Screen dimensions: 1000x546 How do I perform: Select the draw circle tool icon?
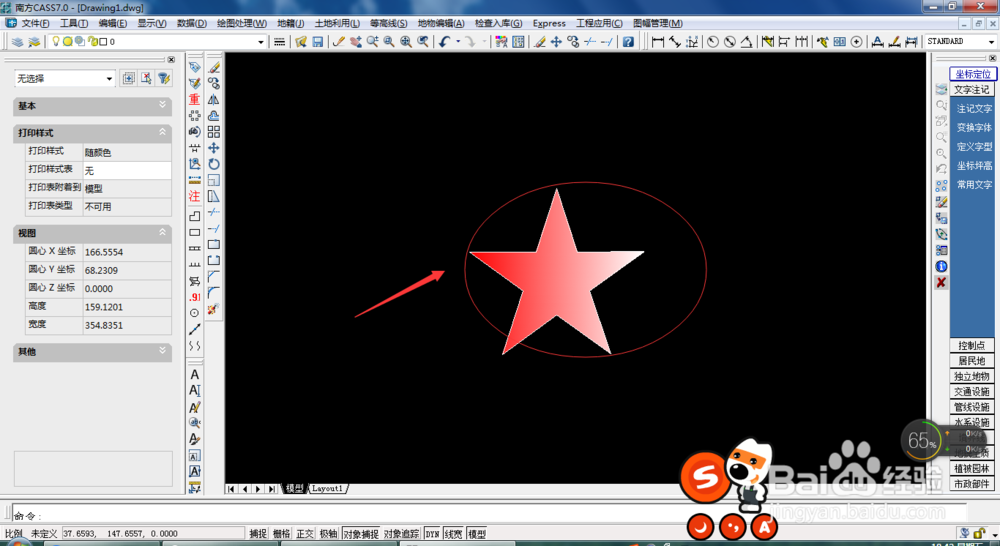[195, 313]
